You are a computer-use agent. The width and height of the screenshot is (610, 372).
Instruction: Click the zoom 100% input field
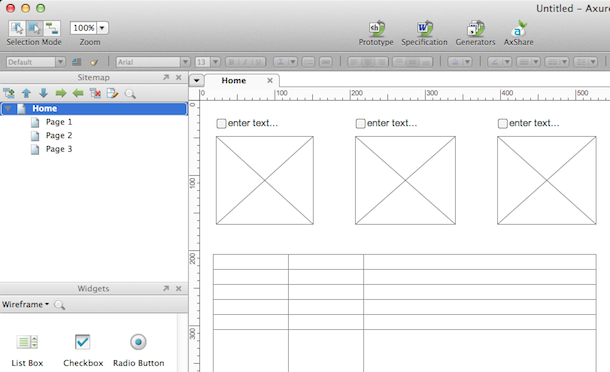tap(83, 28)
